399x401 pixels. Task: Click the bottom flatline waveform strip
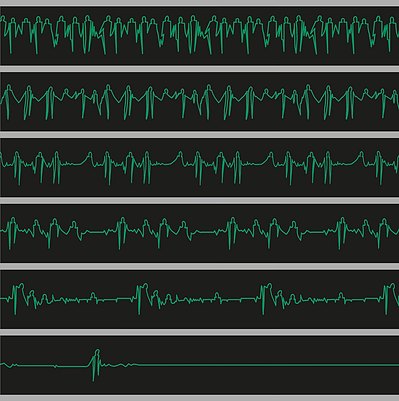199,365
